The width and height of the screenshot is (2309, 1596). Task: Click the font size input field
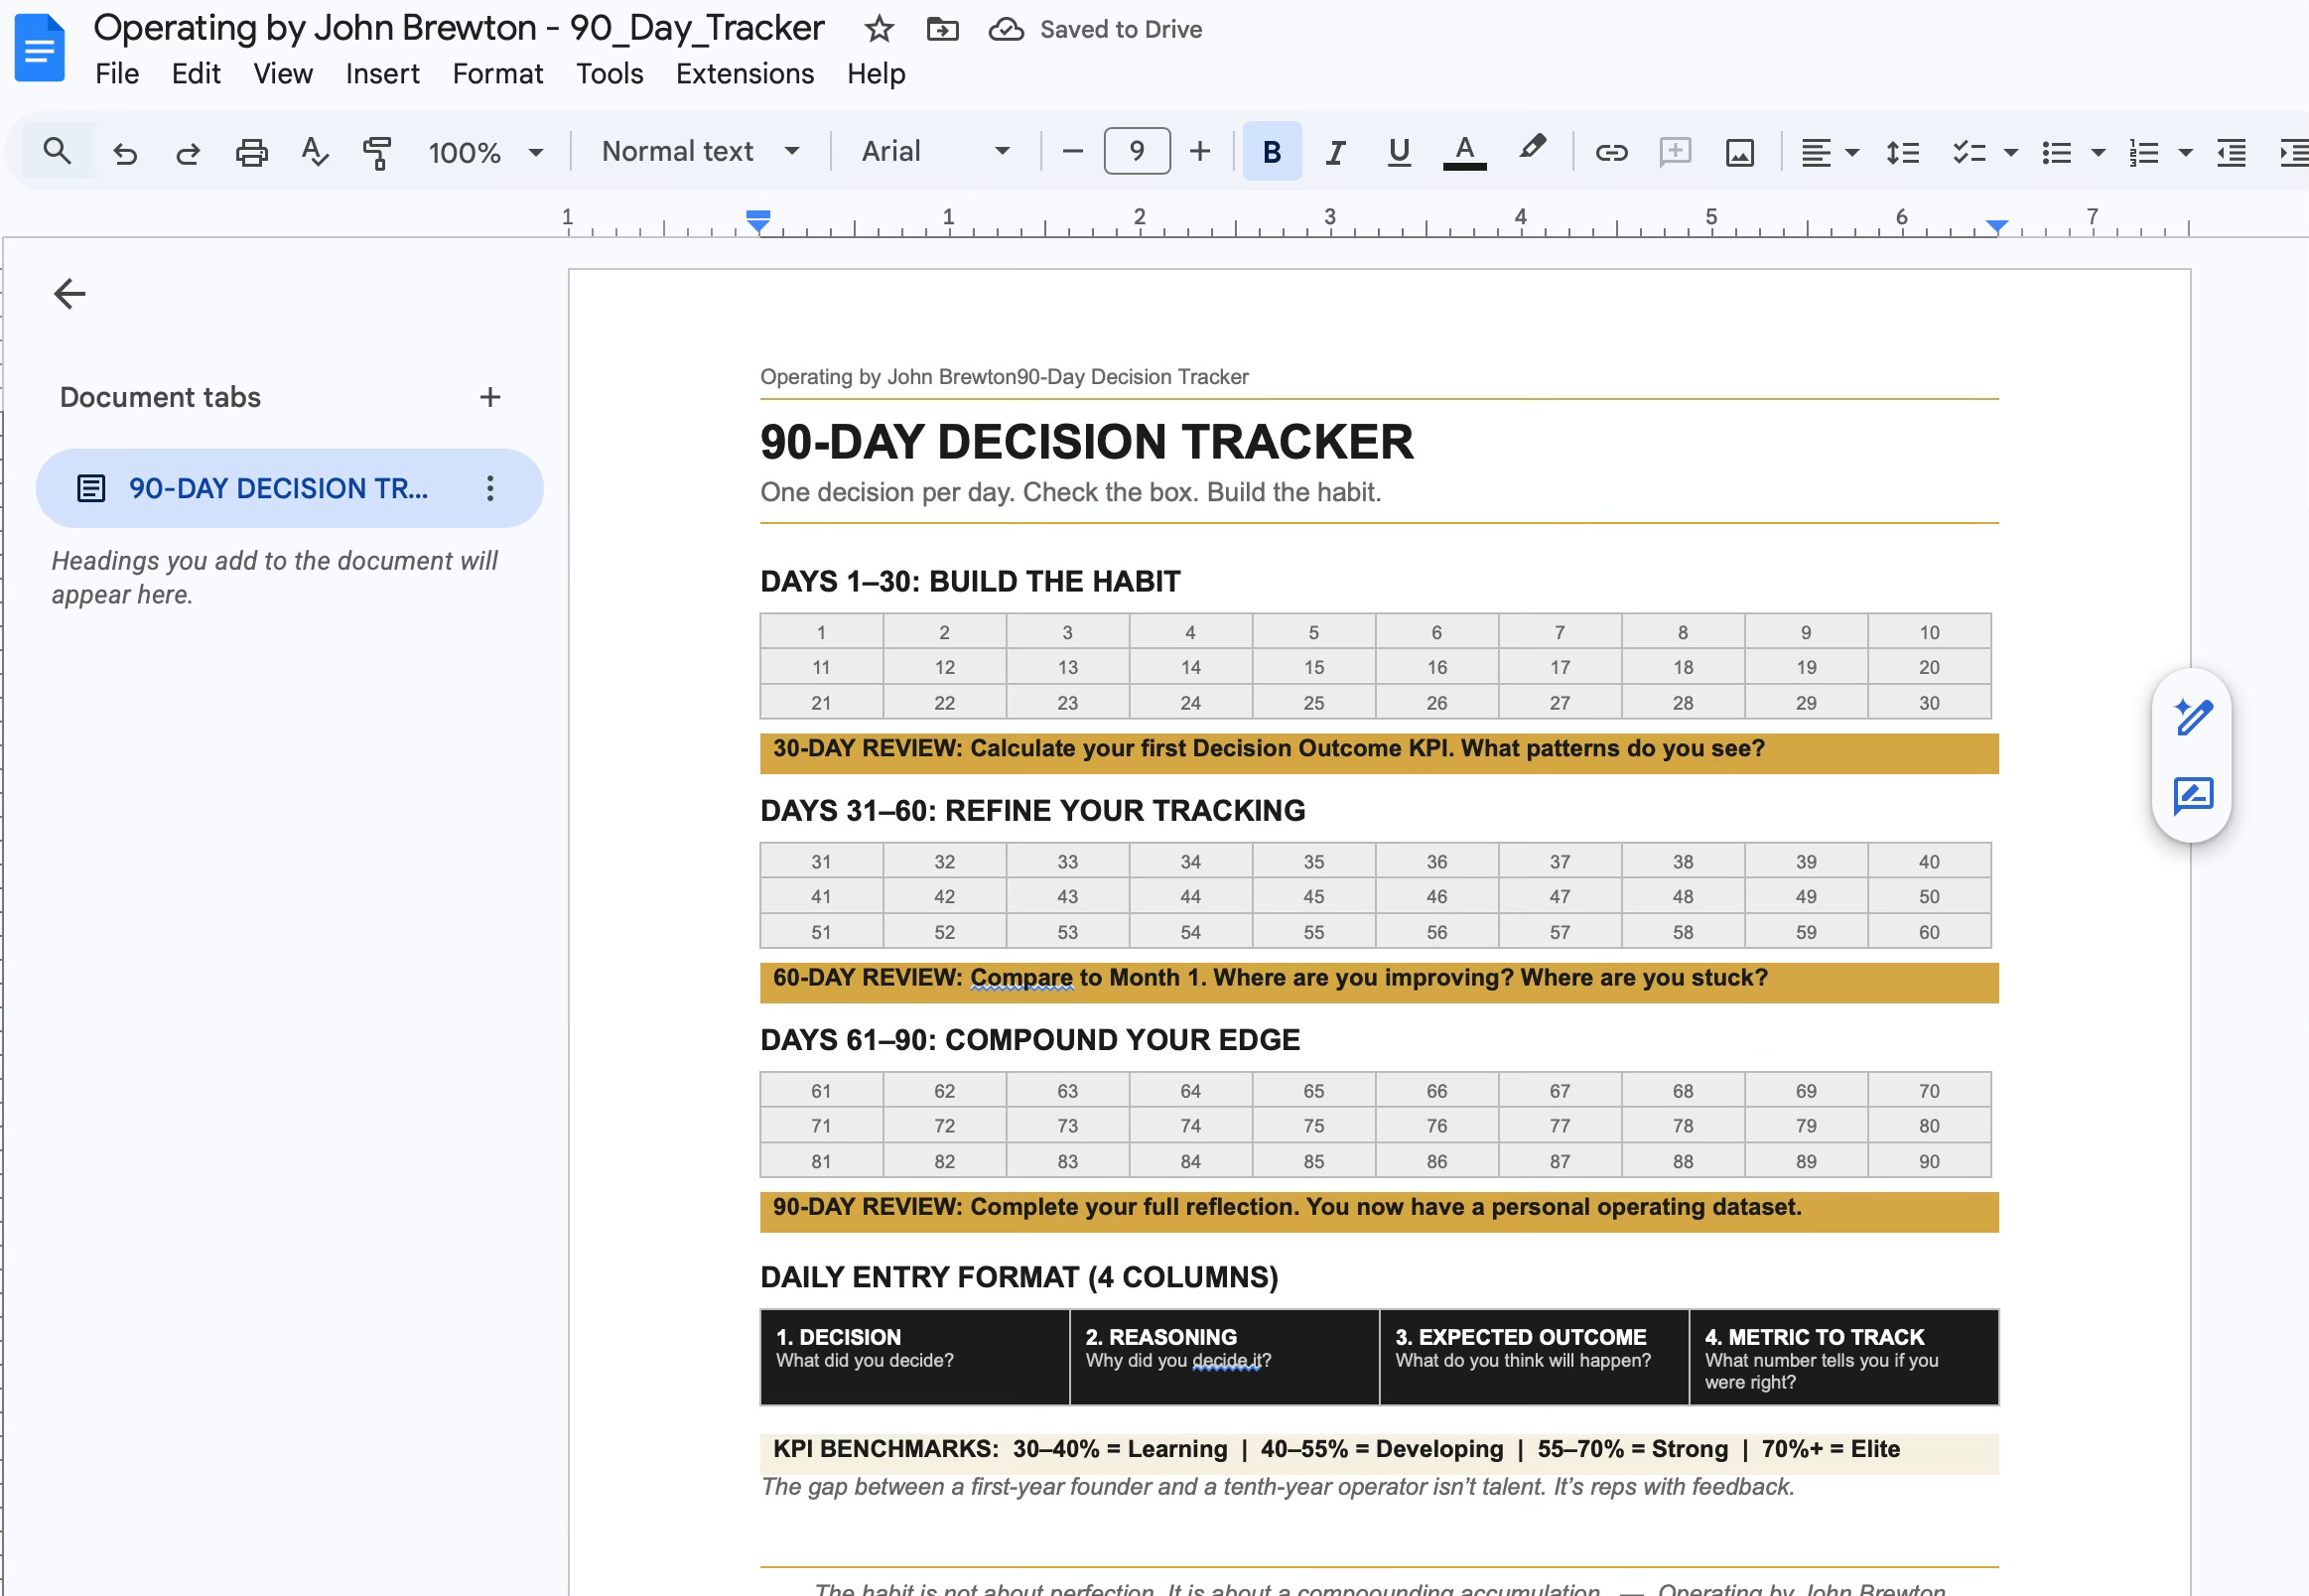coord(1136,152)
